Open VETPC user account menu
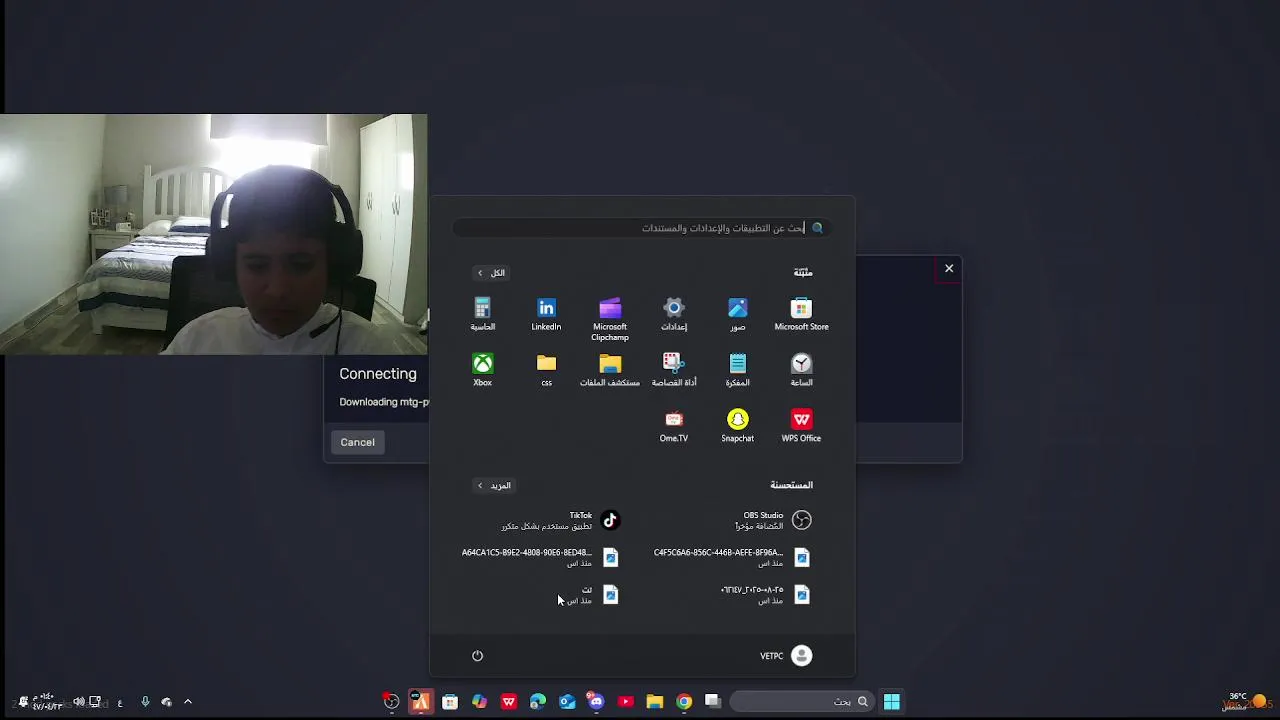 click(786, 656)
